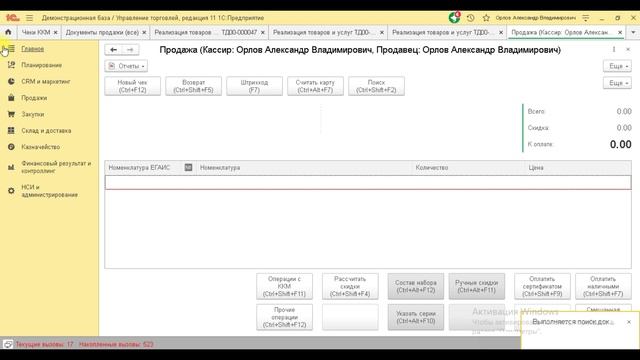Click the Количество column header
The image size is (640, 360).
(x=468, y=168)
